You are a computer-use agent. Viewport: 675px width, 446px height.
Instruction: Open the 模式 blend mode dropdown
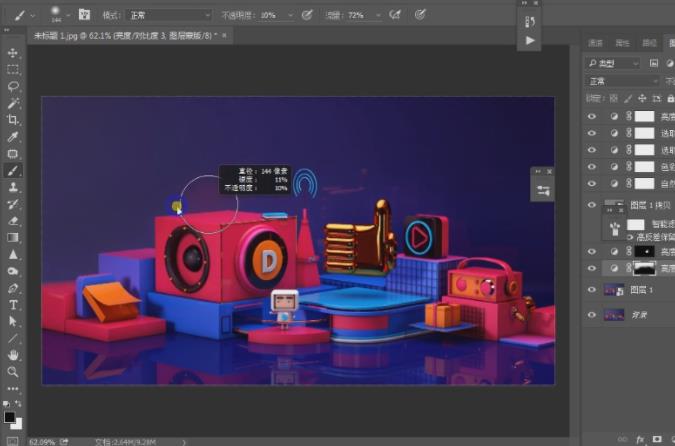click(x=169, y=15)
